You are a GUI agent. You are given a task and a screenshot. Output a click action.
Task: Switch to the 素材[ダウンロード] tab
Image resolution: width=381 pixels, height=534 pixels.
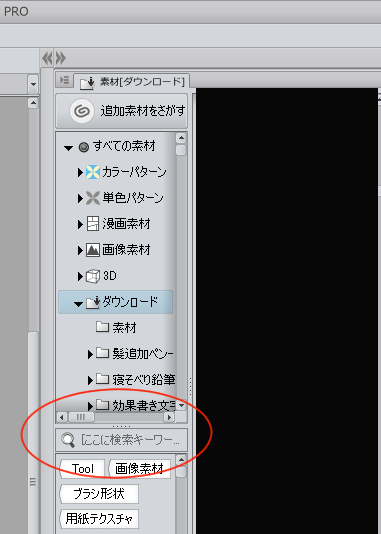tap(132, 82)
